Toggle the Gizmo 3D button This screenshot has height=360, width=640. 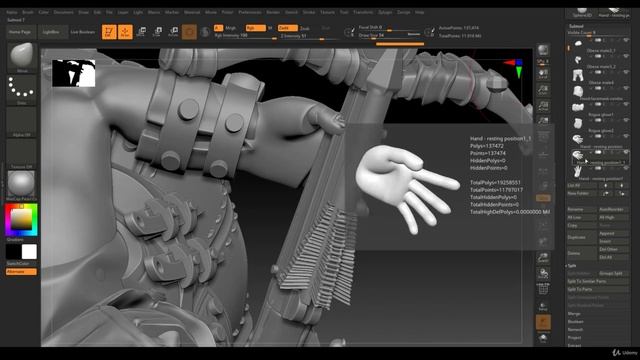click(189, 32)
